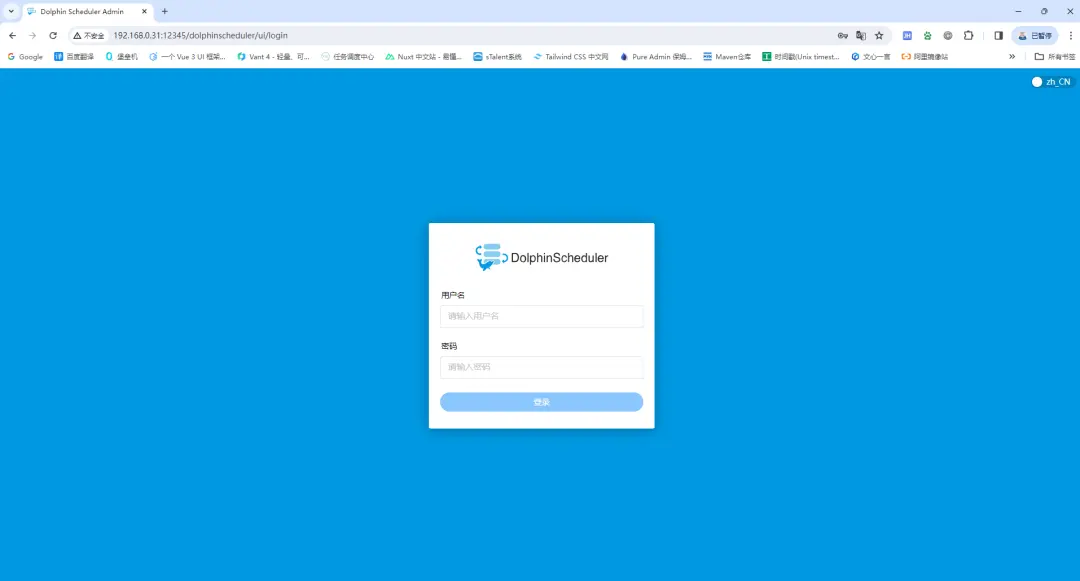The width and height of the screenshot is (1080, 581).
Task: Open the Nuxt 中文站 bookmark
Action: coord(424,57)
